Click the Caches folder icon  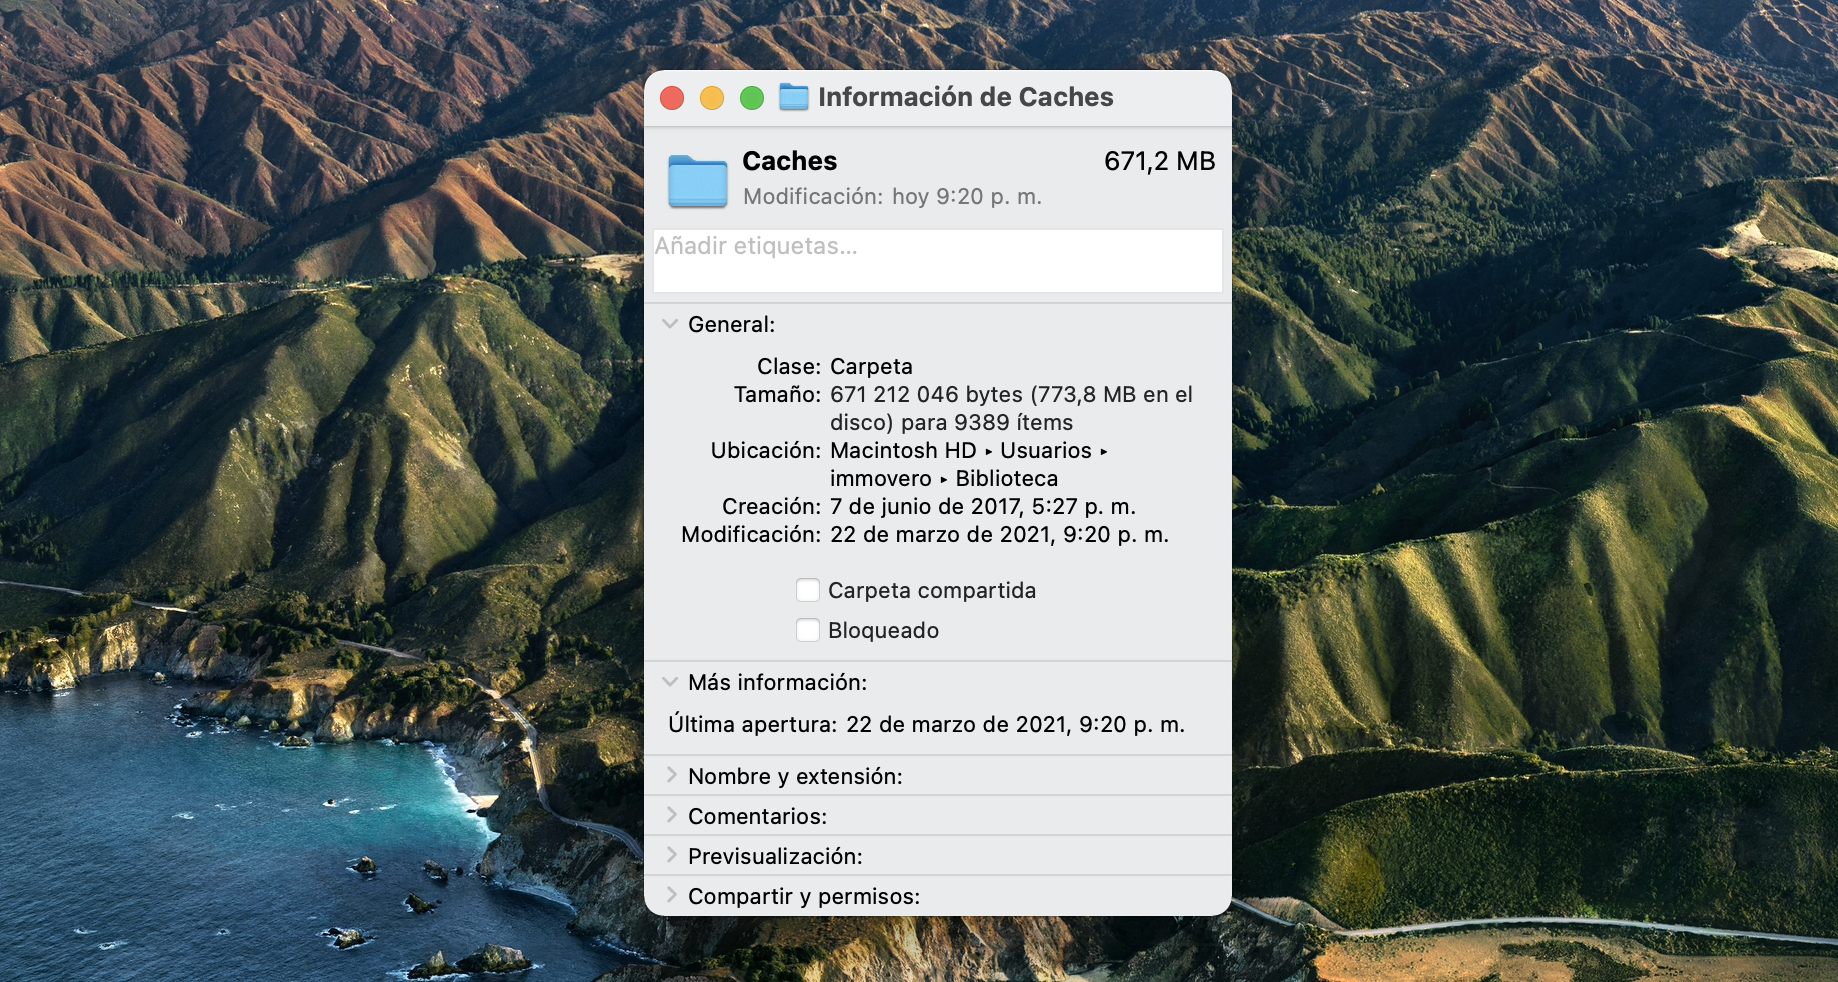698,181
